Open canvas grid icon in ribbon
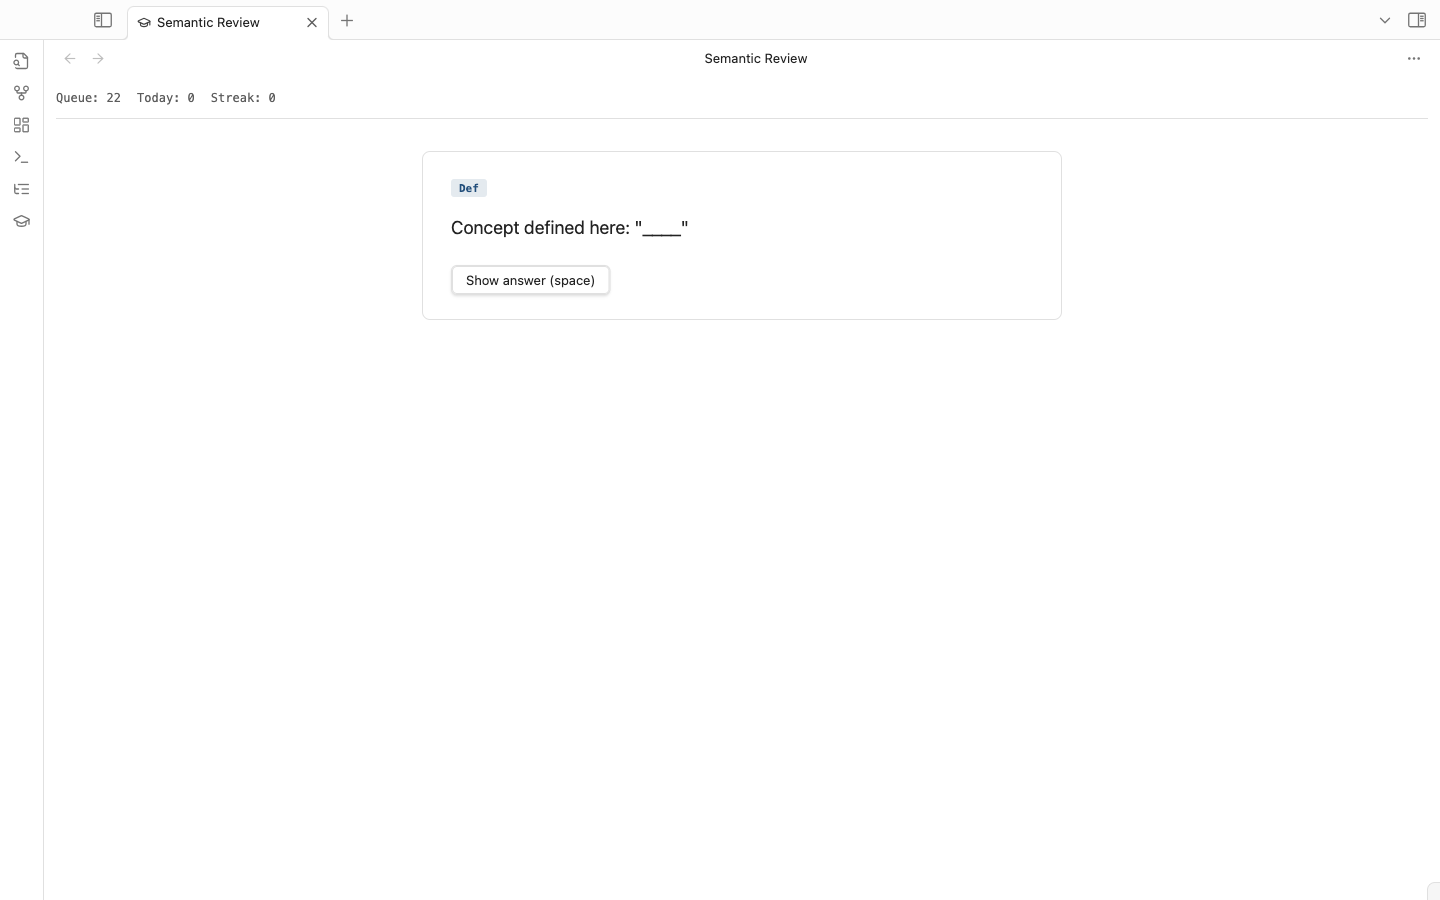 21,125
